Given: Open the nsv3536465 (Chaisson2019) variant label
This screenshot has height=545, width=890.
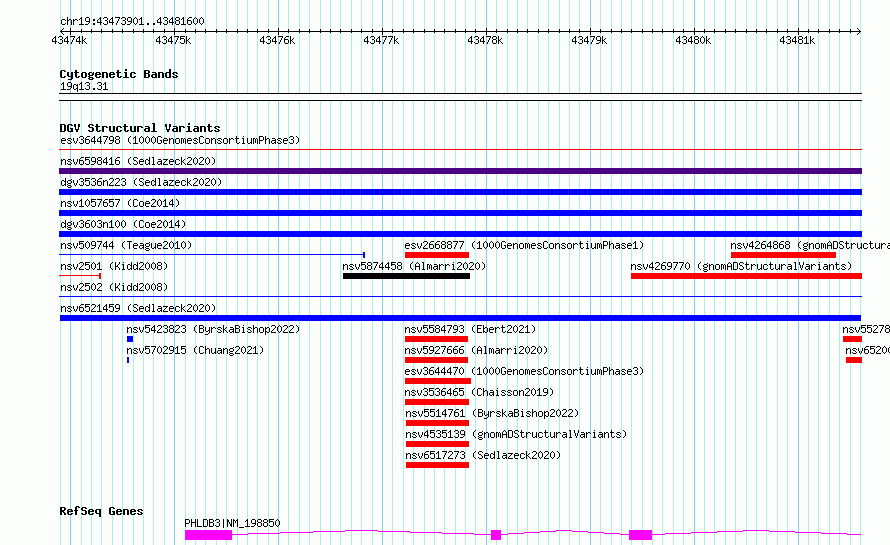Looking at the screenshot, I should pos(479,392).
